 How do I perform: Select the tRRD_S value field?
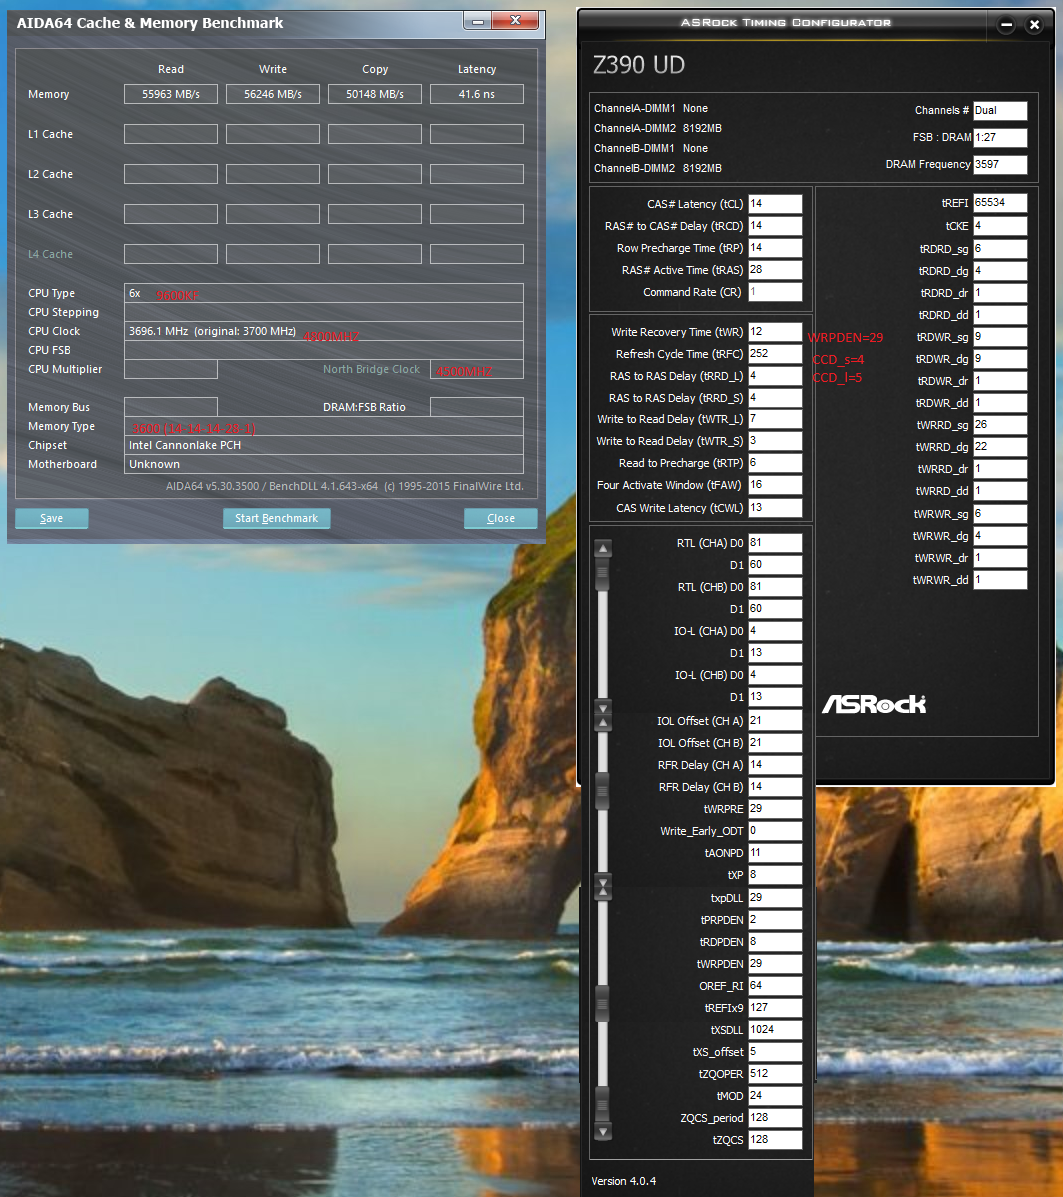click(775, 398)
